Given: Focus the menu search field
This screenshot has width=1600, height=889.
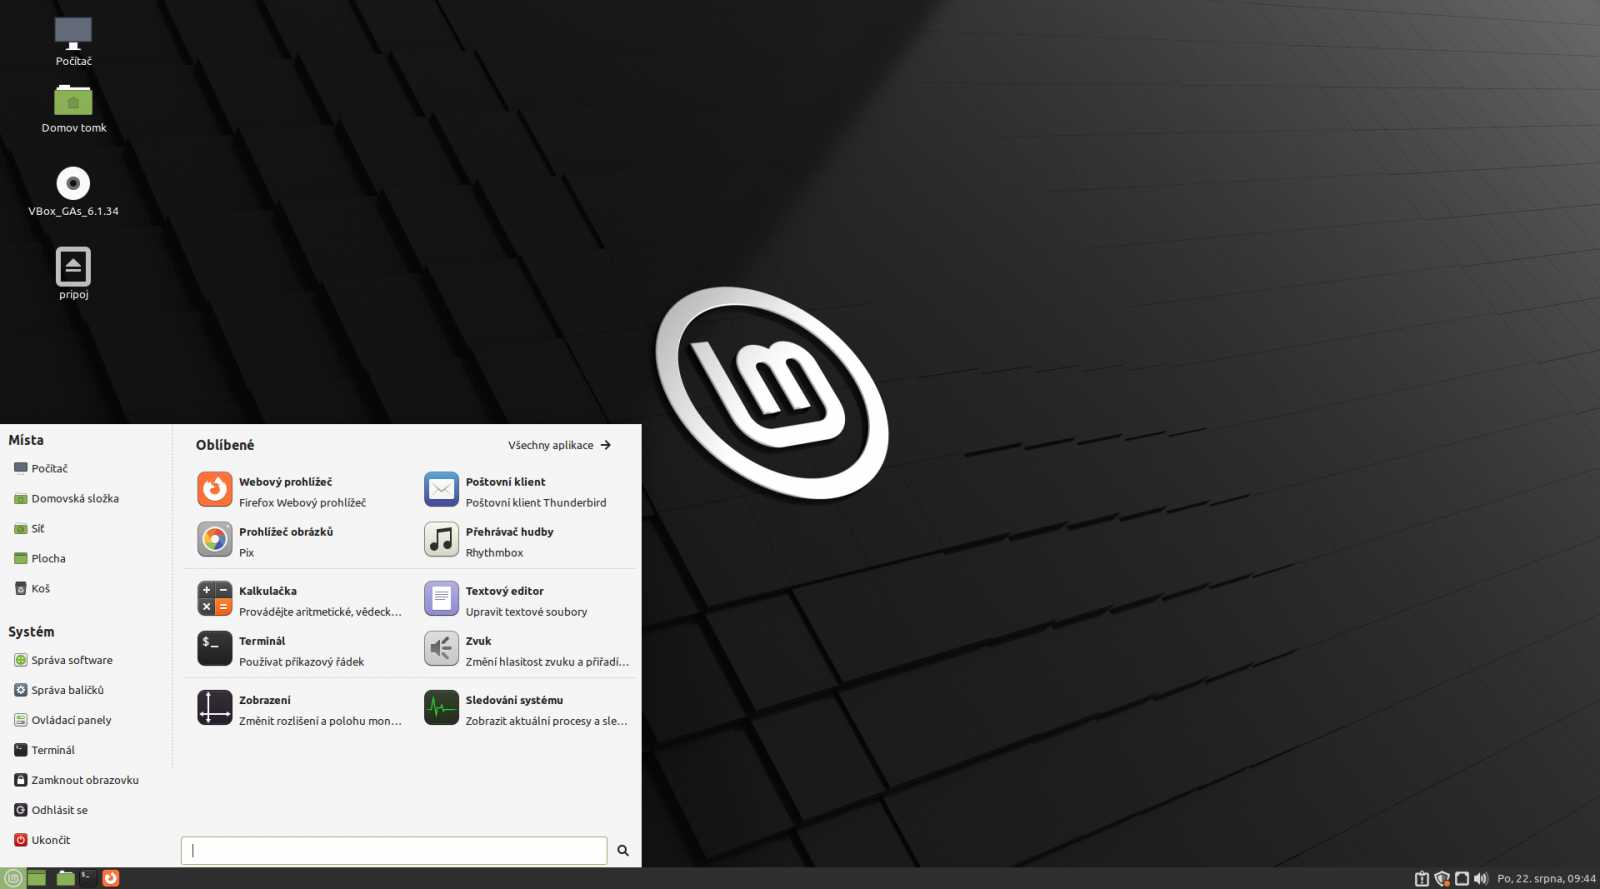Looking at the screenshot, I should (394, 851).
